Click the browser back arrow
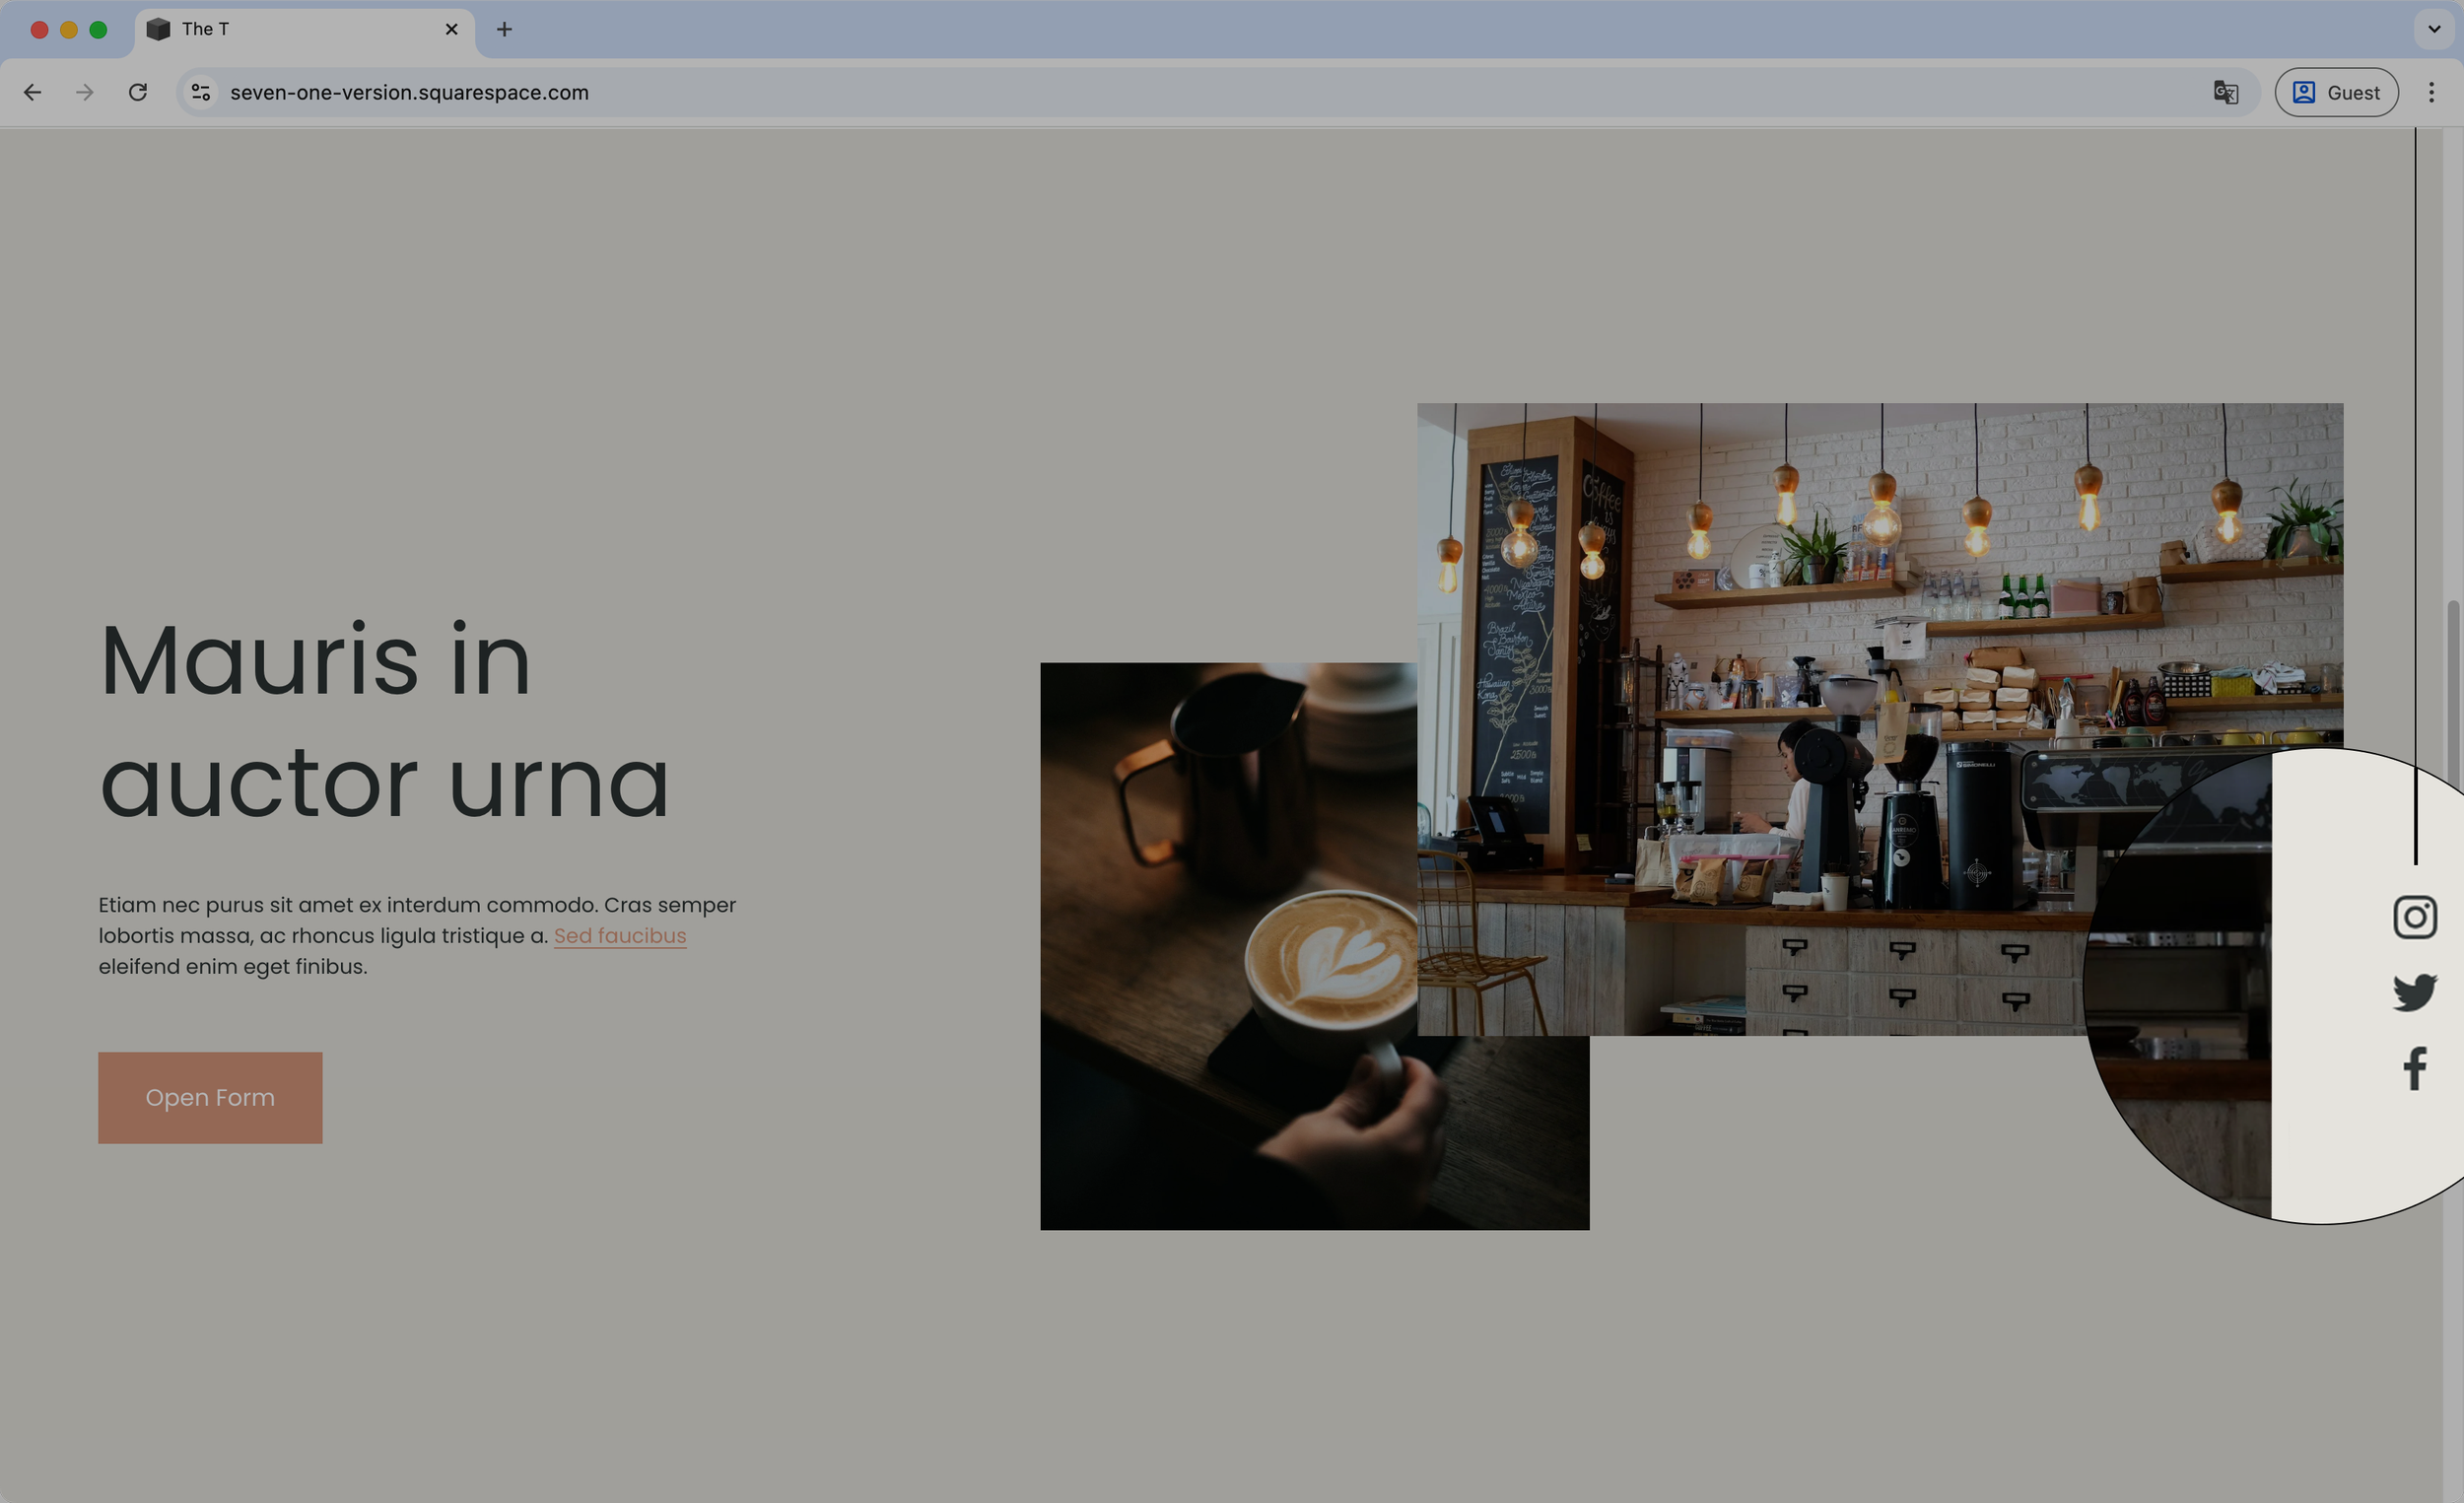The image size is (2464, 1503). 33,92
